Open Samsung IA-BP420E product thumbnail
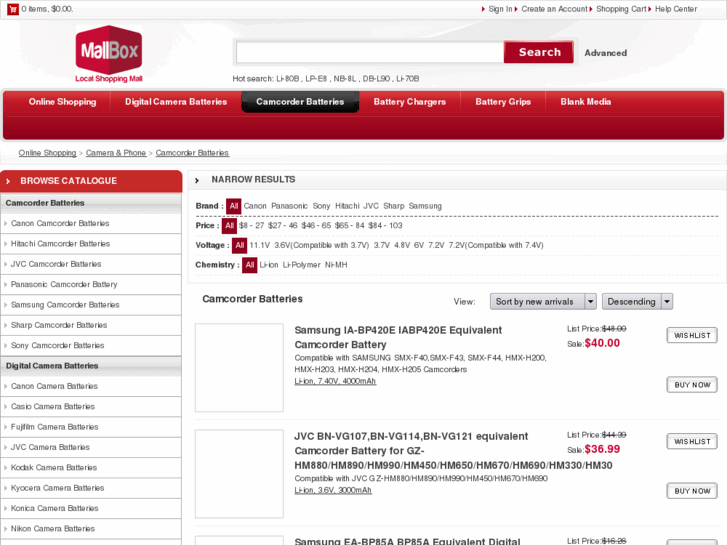 (239, 367)
